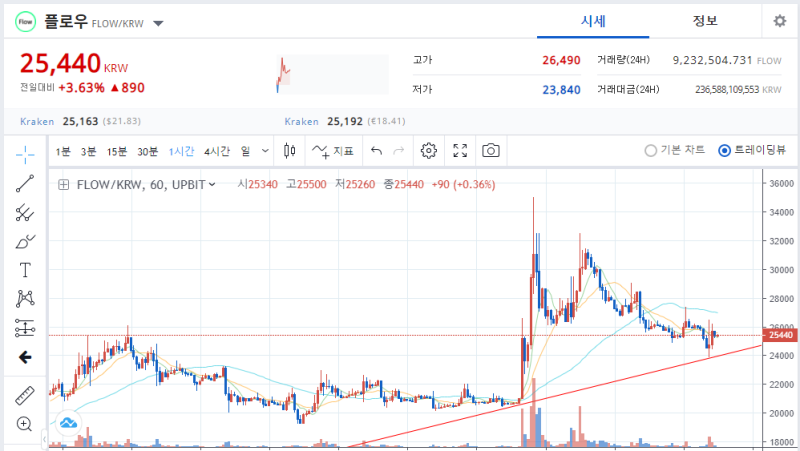The height and width of the screenshot is (451, 800).
Task: Toggle fullscreen chart mode
Action: [x=460, y=151]
